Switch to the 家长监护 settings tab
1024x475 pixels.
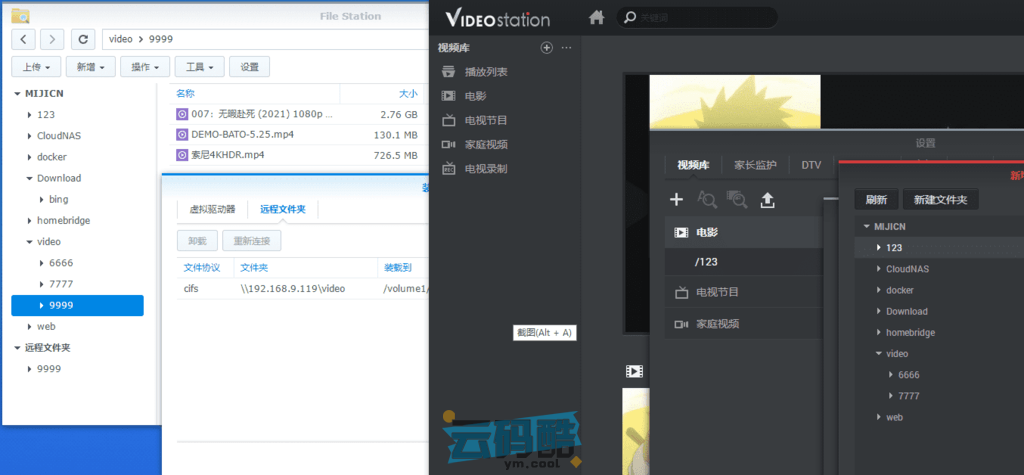[755, 165]
